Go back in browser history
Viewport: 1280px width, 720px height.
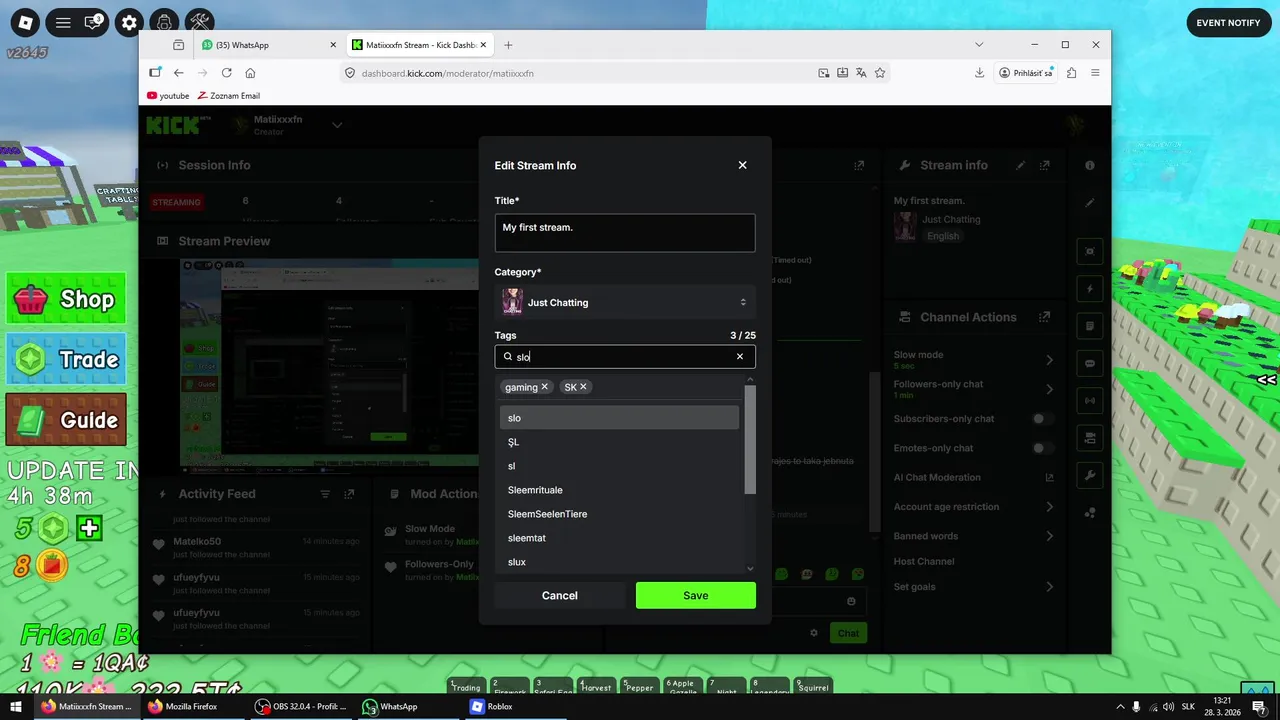tap(178, 73)
